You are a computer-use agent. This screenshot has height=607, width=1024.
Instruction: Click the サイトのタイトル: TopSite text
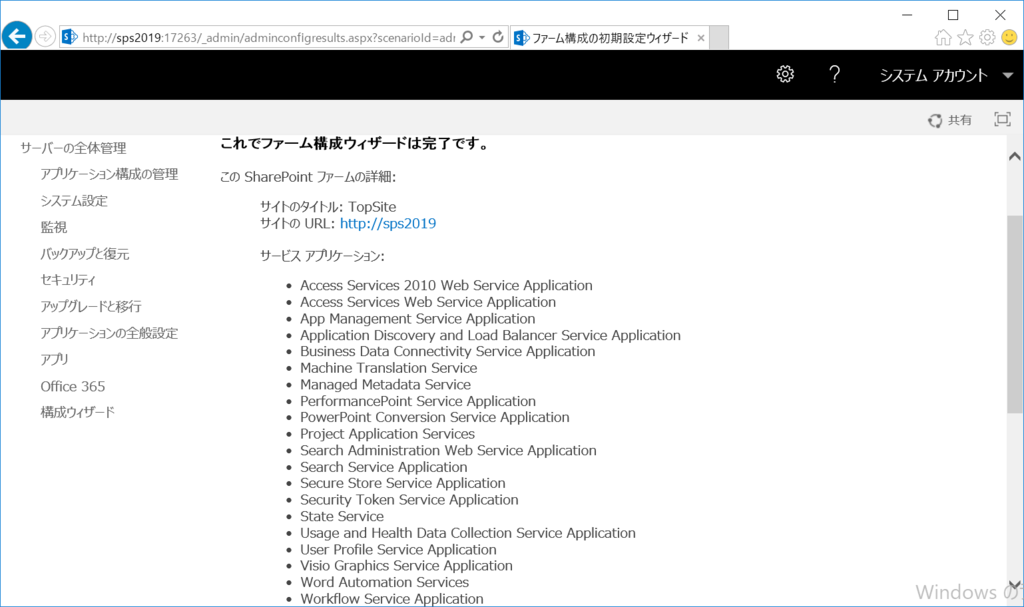click(328, 207)
